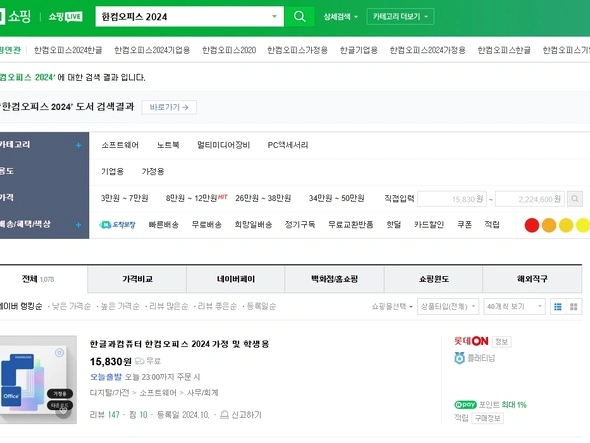Click the green search magnifier button
The width and height of the screenshot is (590, 443).
coord(300,17)
